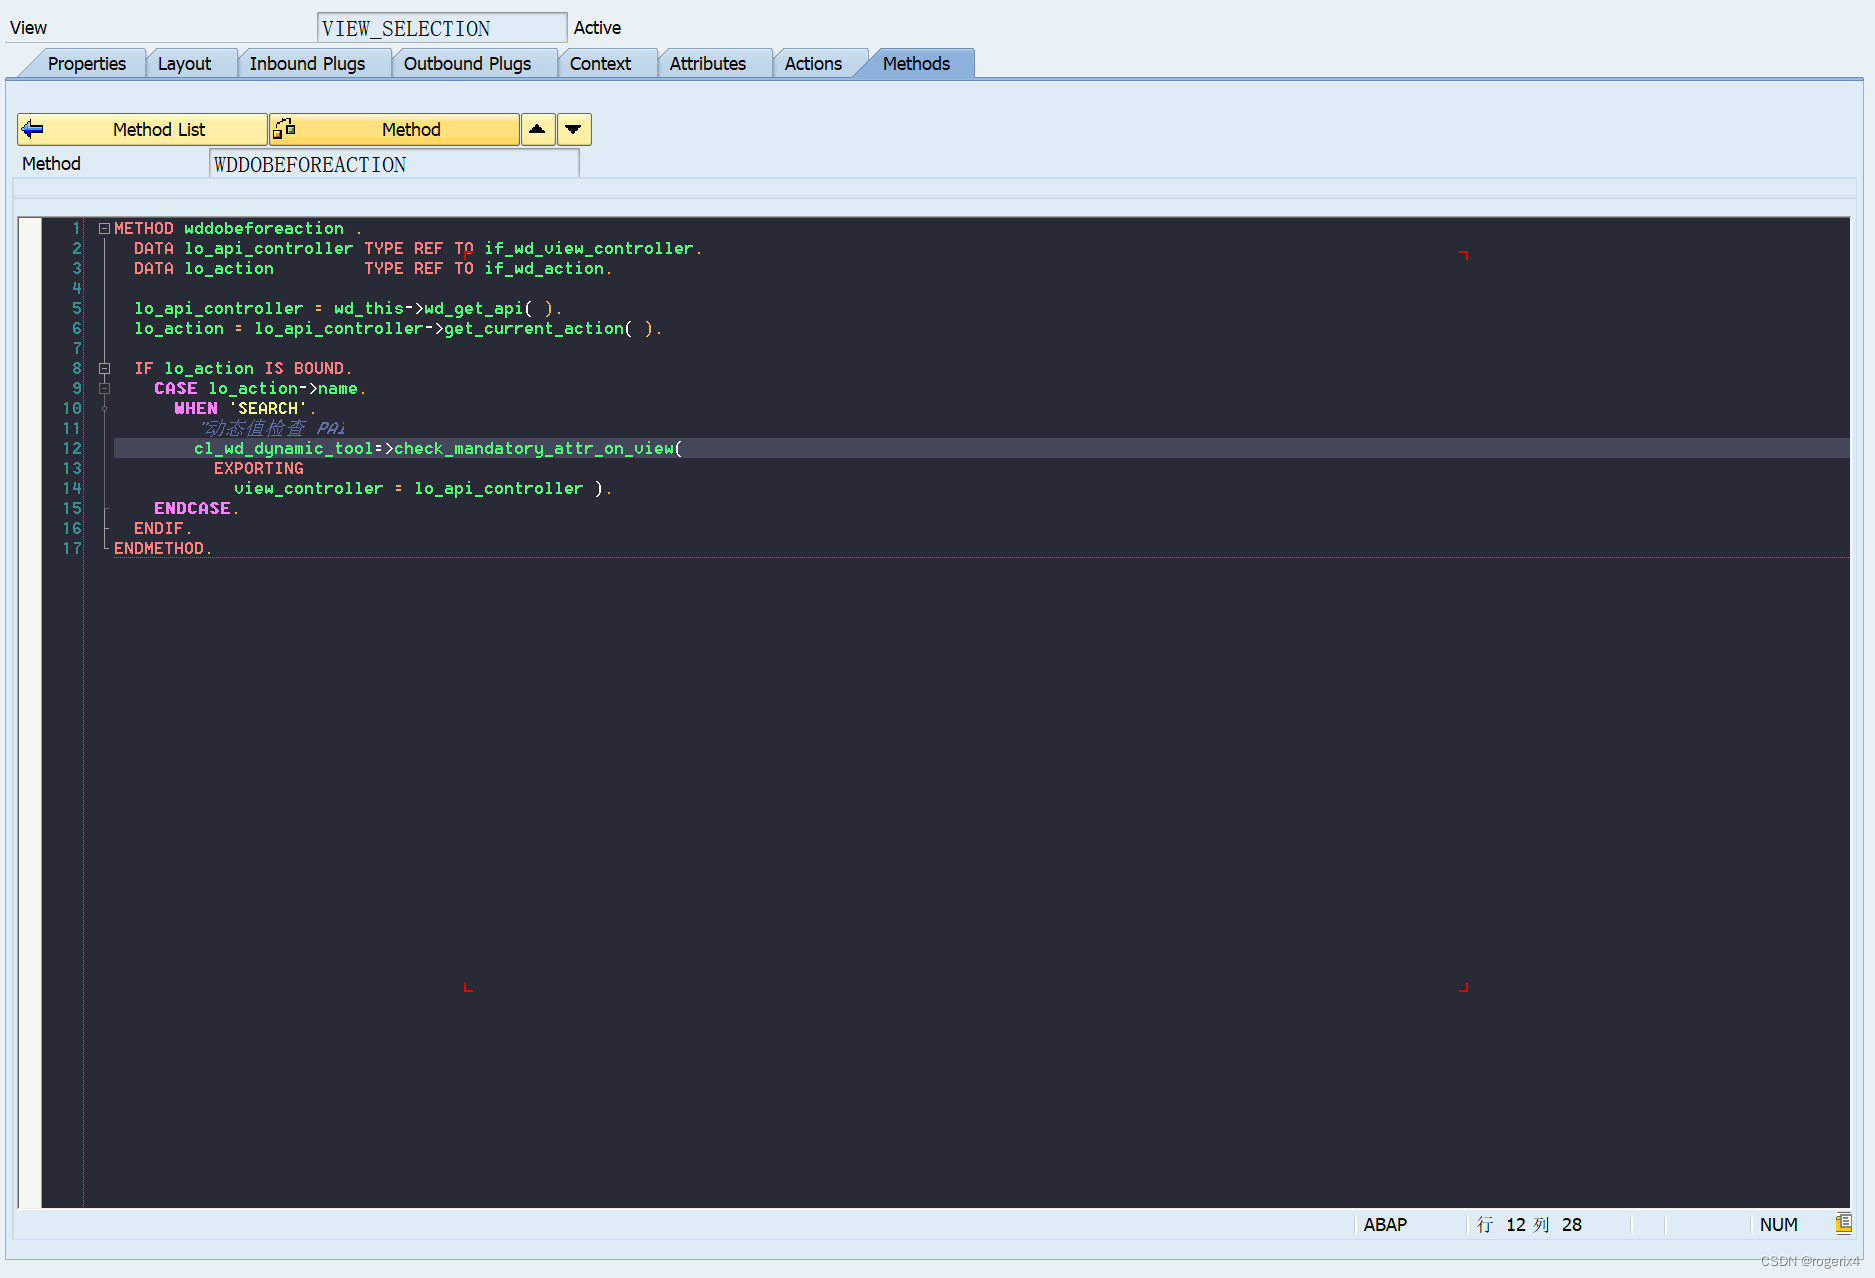Viewport: 1875px width, 1278px height.
Task: Switch to the Layout tab
Action: (185, 64)
